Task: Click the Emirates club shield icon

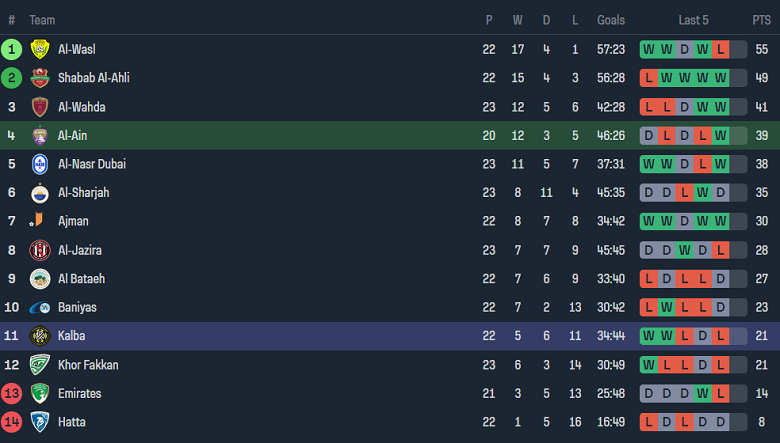Action: point(39,393)
